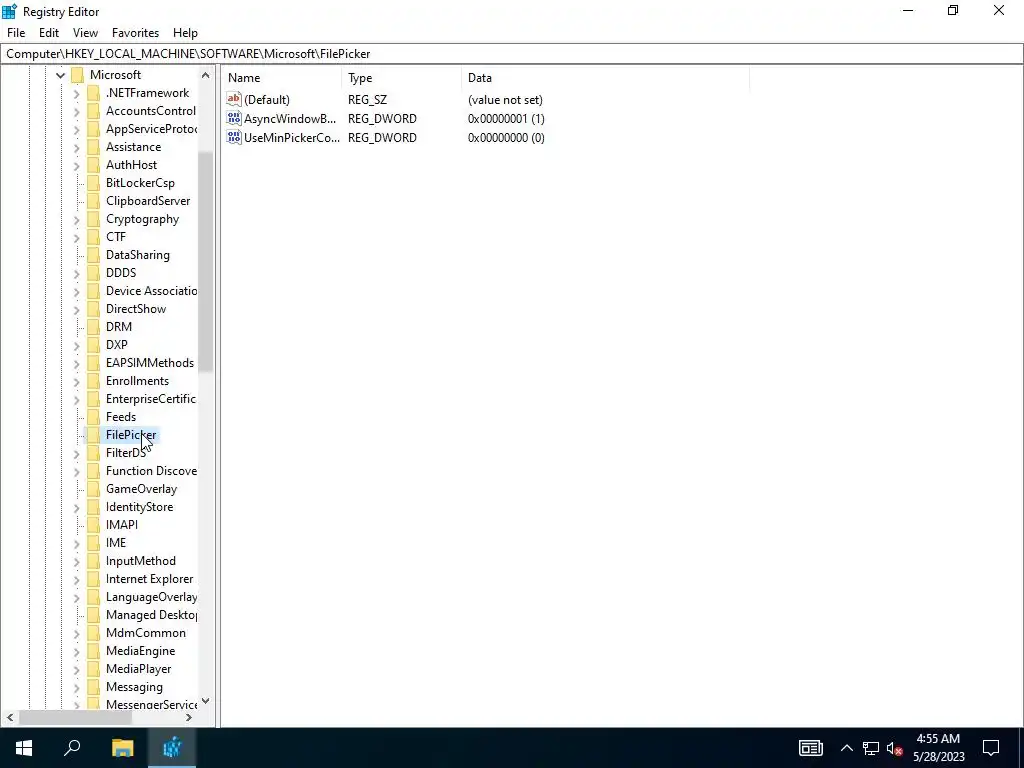Click the horizontal scroll right arrow
The image size is (1024, 768).
[189, 717]
